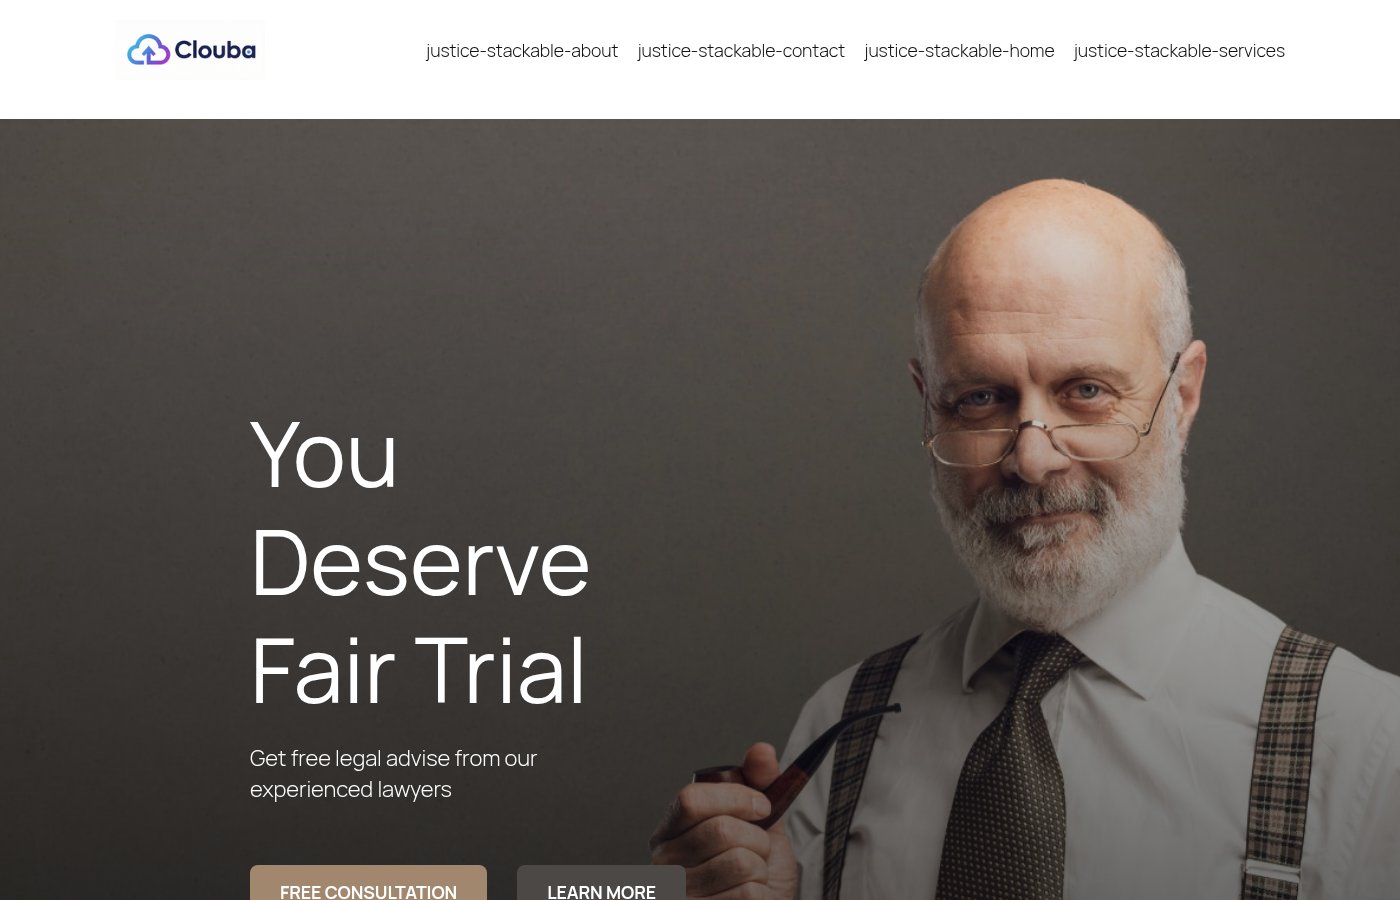The image size is (1400, 900).
Task: Click the word "You" in hero heading
Action: [324, 455]
